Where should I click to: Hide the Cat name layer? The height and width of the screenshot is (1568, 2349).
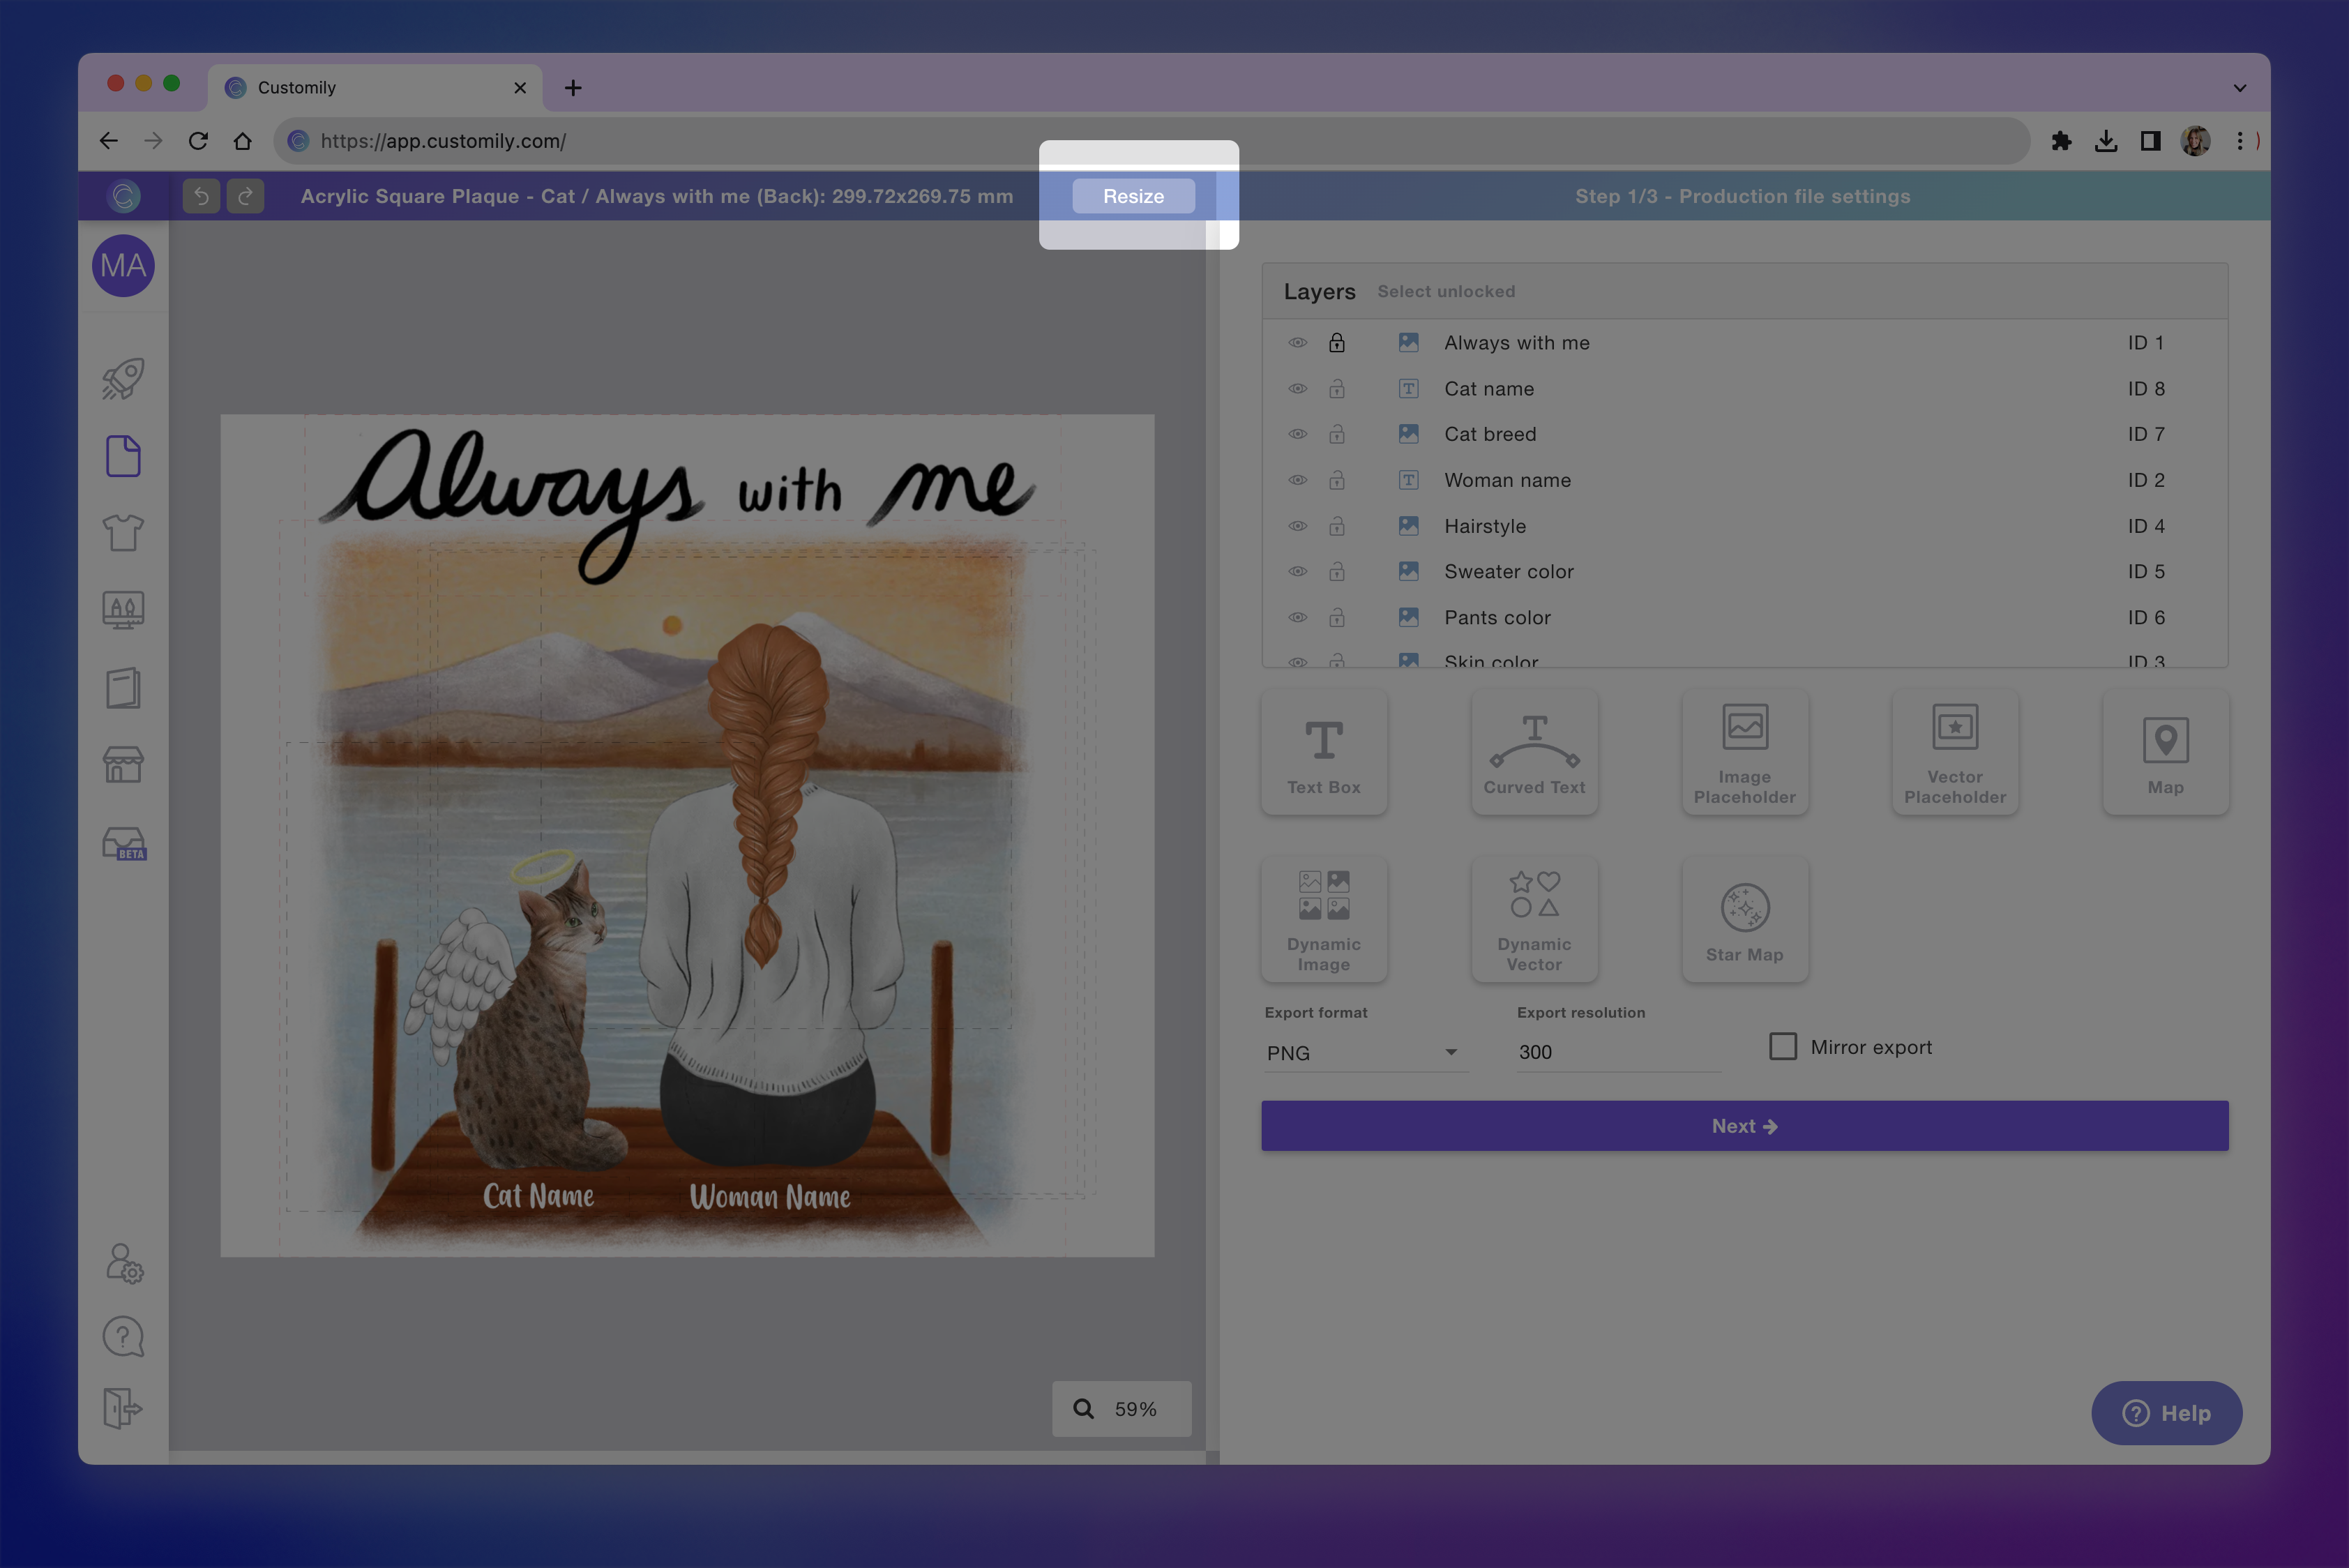pyautogui.click(x=1297, y=389)
